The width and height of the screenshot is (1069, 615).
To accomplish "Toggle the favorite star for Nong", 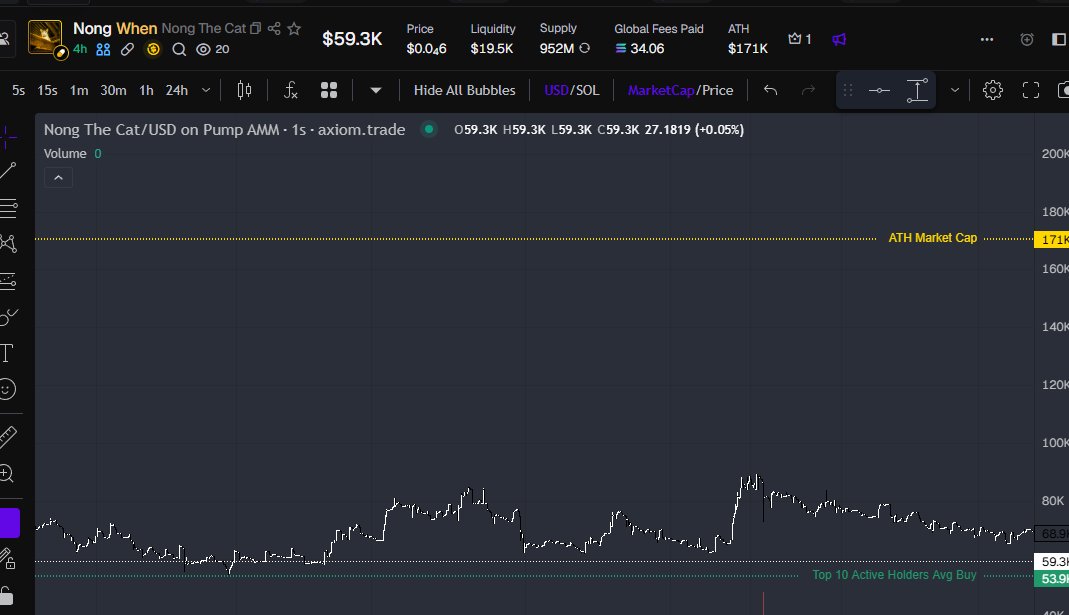I will point(294,29).
